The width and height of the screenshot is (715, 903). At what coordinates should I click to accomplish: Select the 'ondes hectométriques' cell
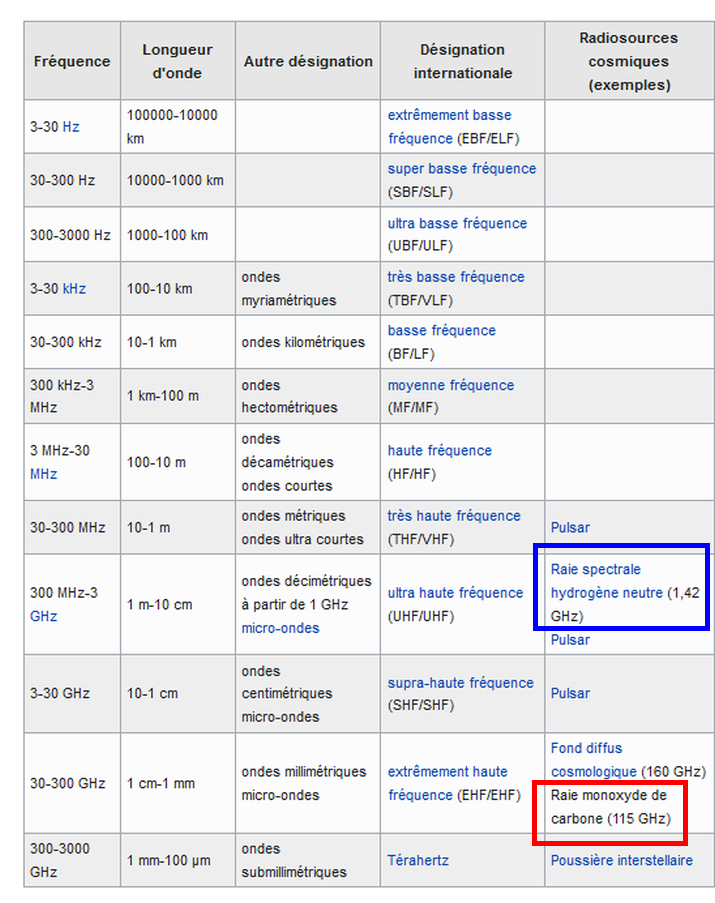(308, 396)
